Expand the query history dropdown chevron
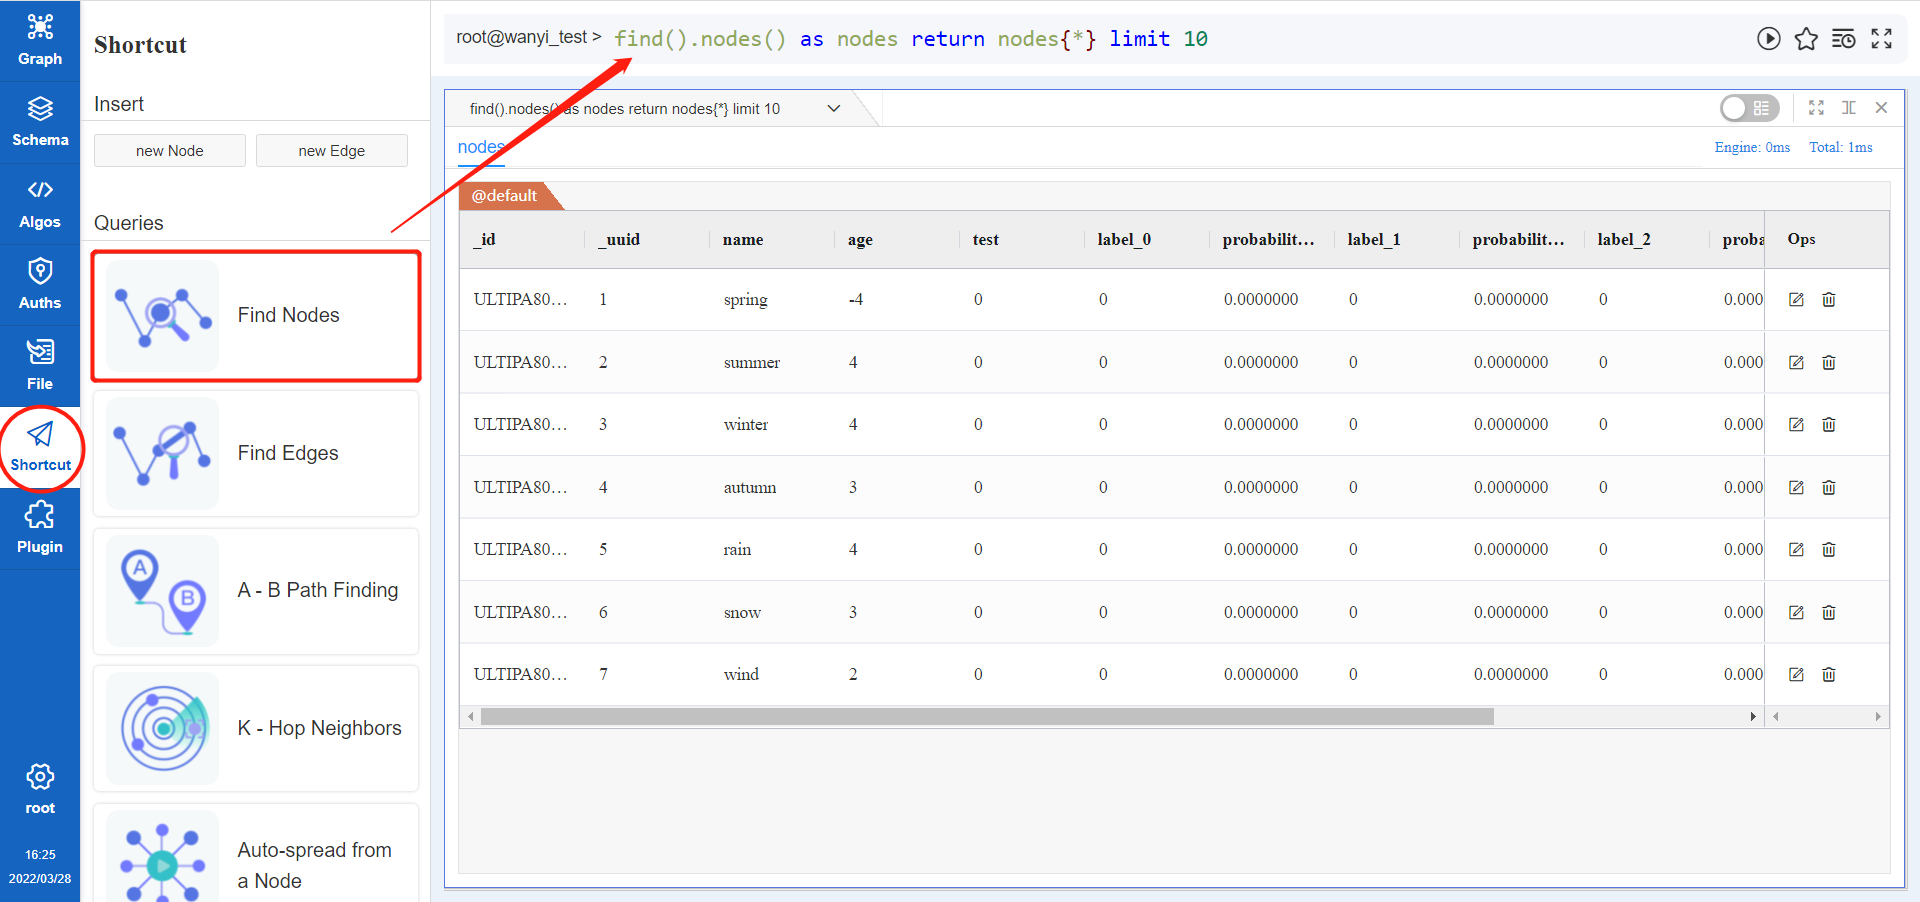Viewport: 1920px width, 902px height. [833, 108]
